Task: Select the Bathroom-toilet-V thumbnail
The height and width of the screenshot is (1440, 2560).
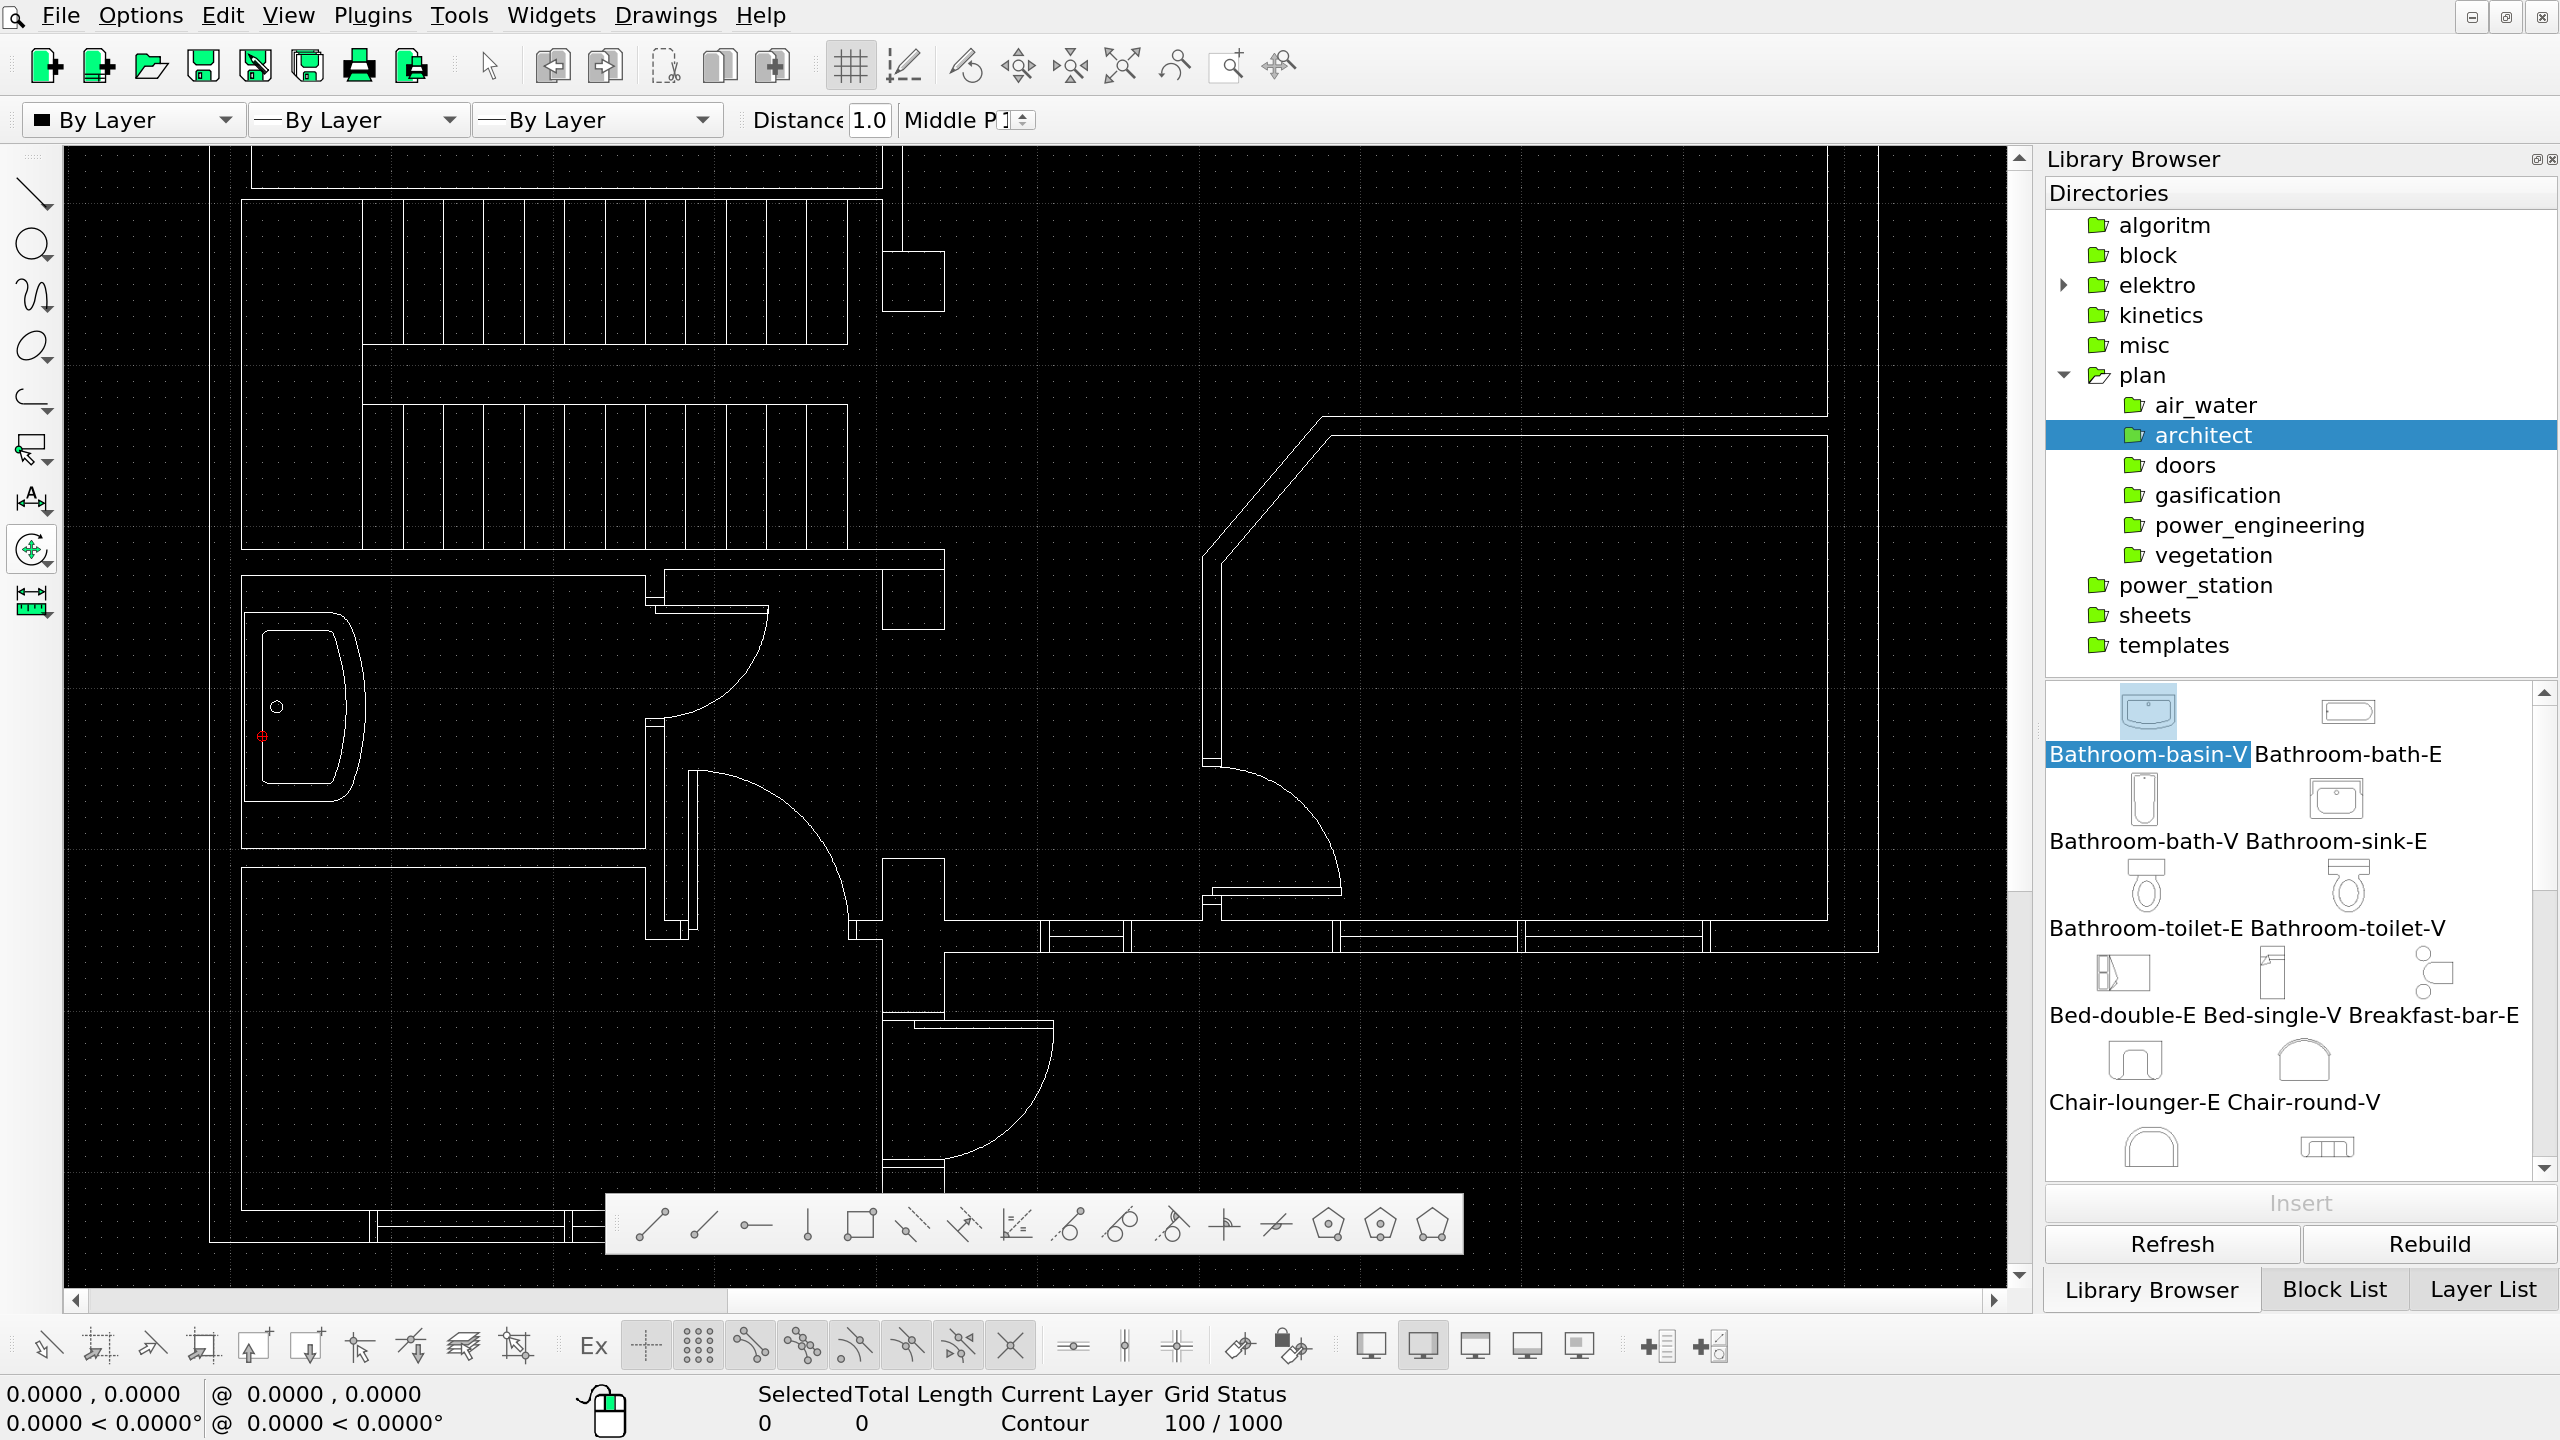Action: pyautogui.click(x=2347, y=887)
